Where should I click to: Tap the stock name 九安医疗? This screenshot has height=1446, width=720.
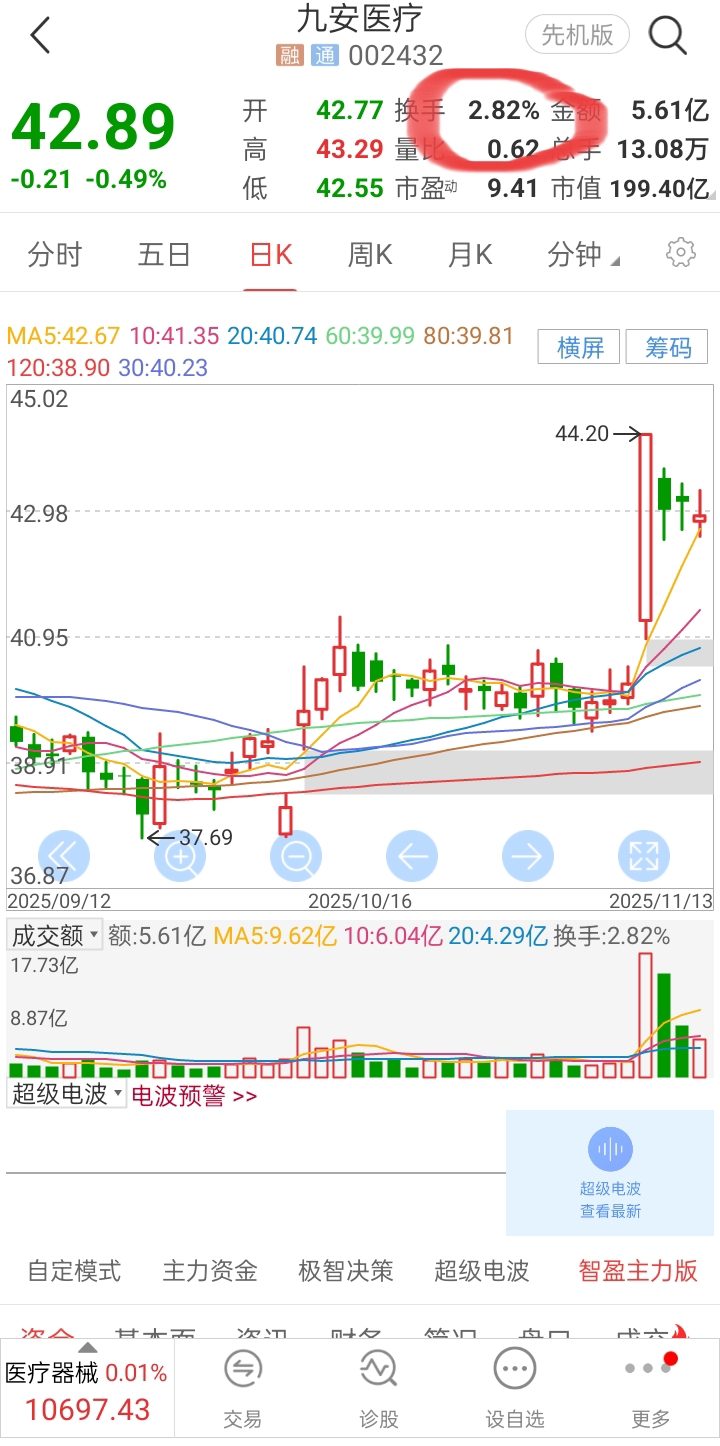pos(360,18)
